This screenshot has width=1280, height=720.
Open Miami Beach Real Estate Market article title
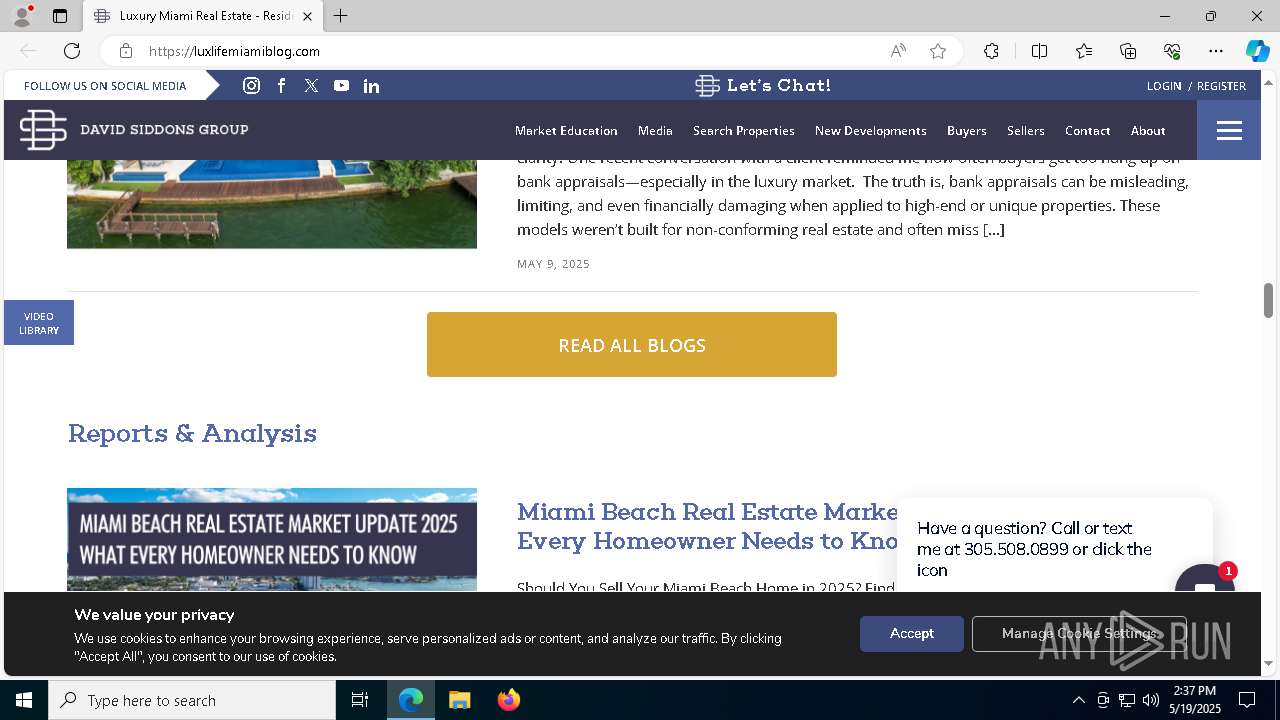(707, 526)
